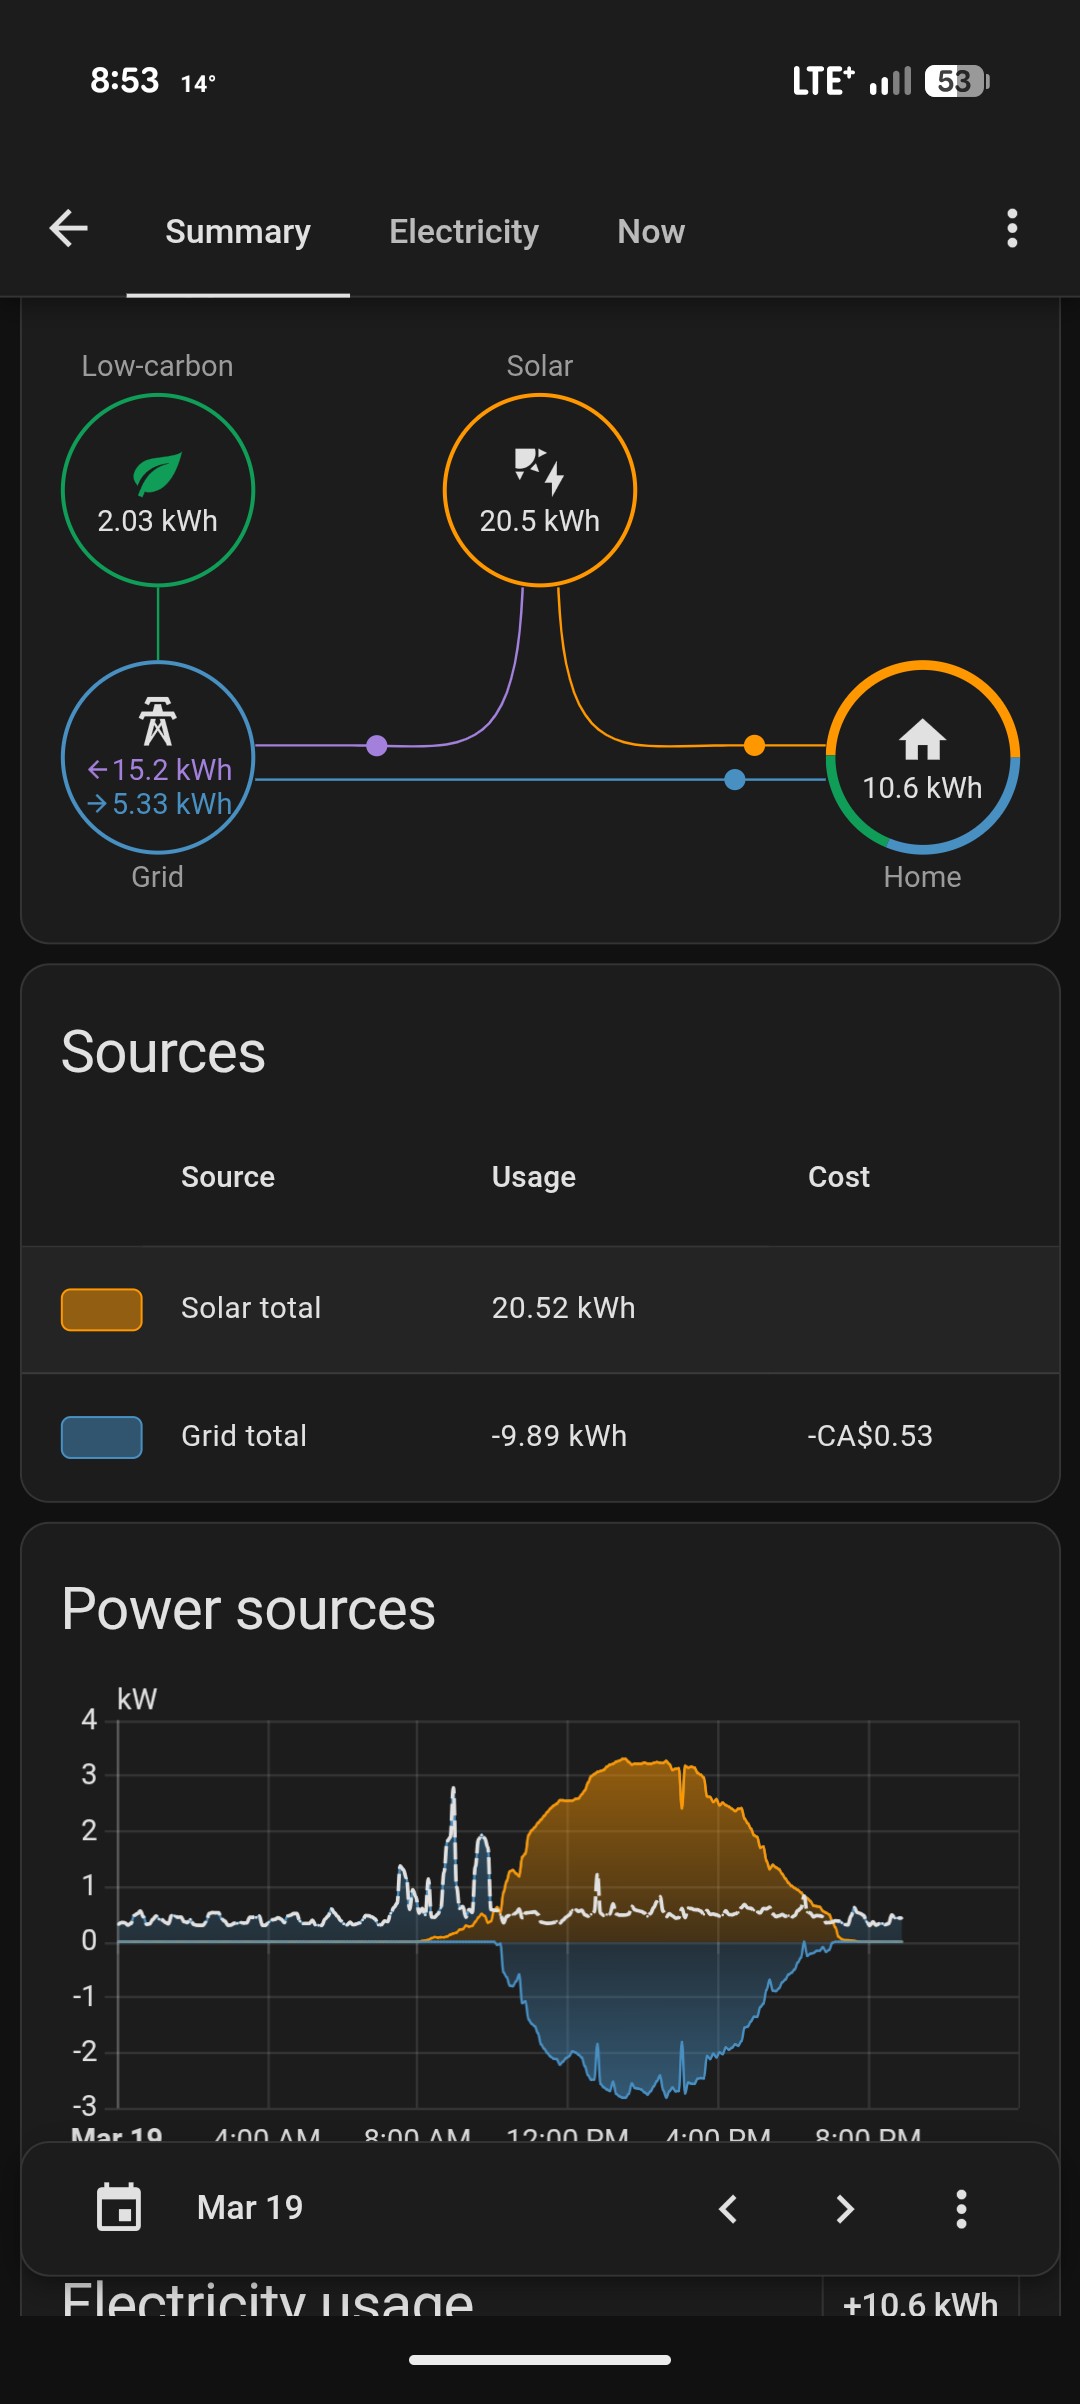Image resolution: width=1080 pixels, height=2404 pixels.
Task: Tap the battery indicator in status bar
Action: tap(956, 81)
